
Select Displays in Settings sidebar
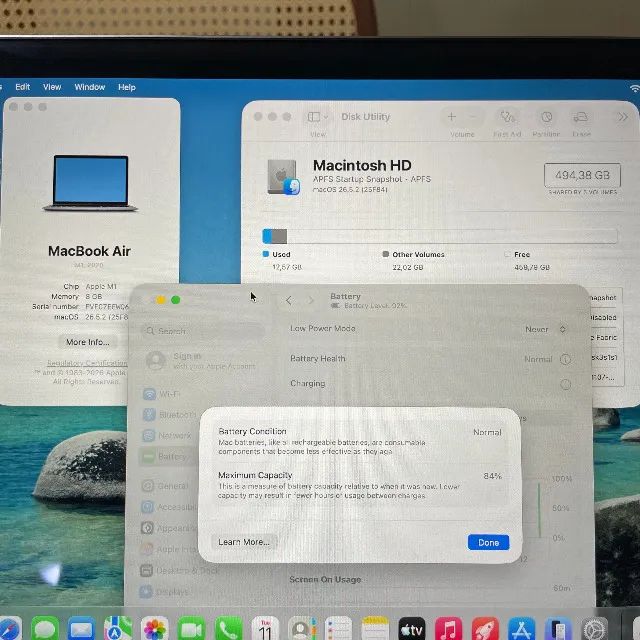[164, 591]
